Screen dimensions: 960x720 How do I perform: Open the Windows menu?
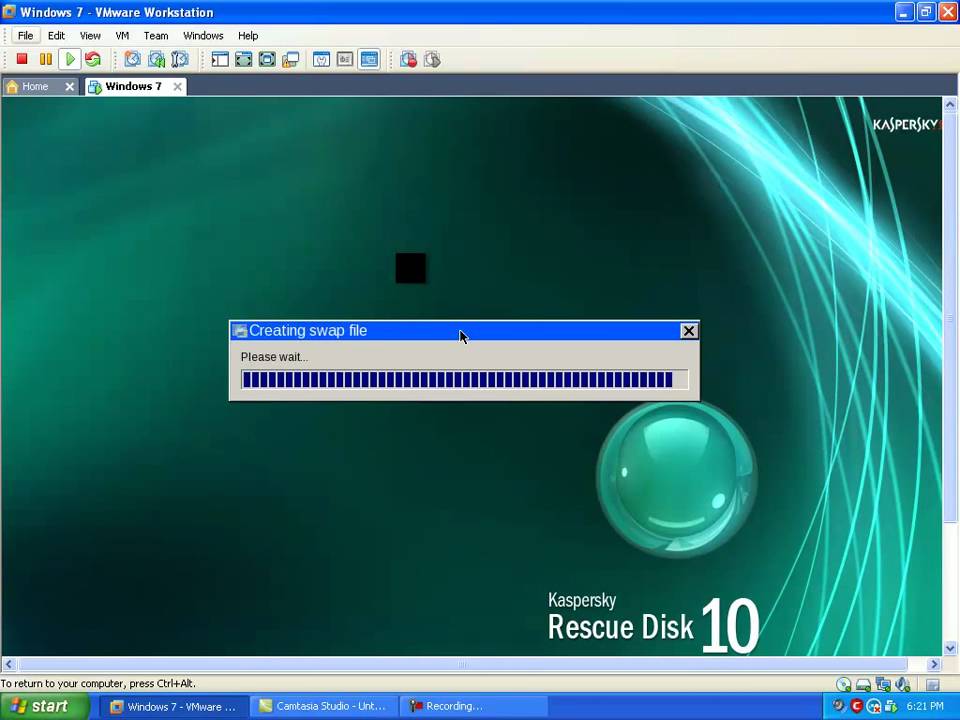pyautogui.click(x=203, y=36)
